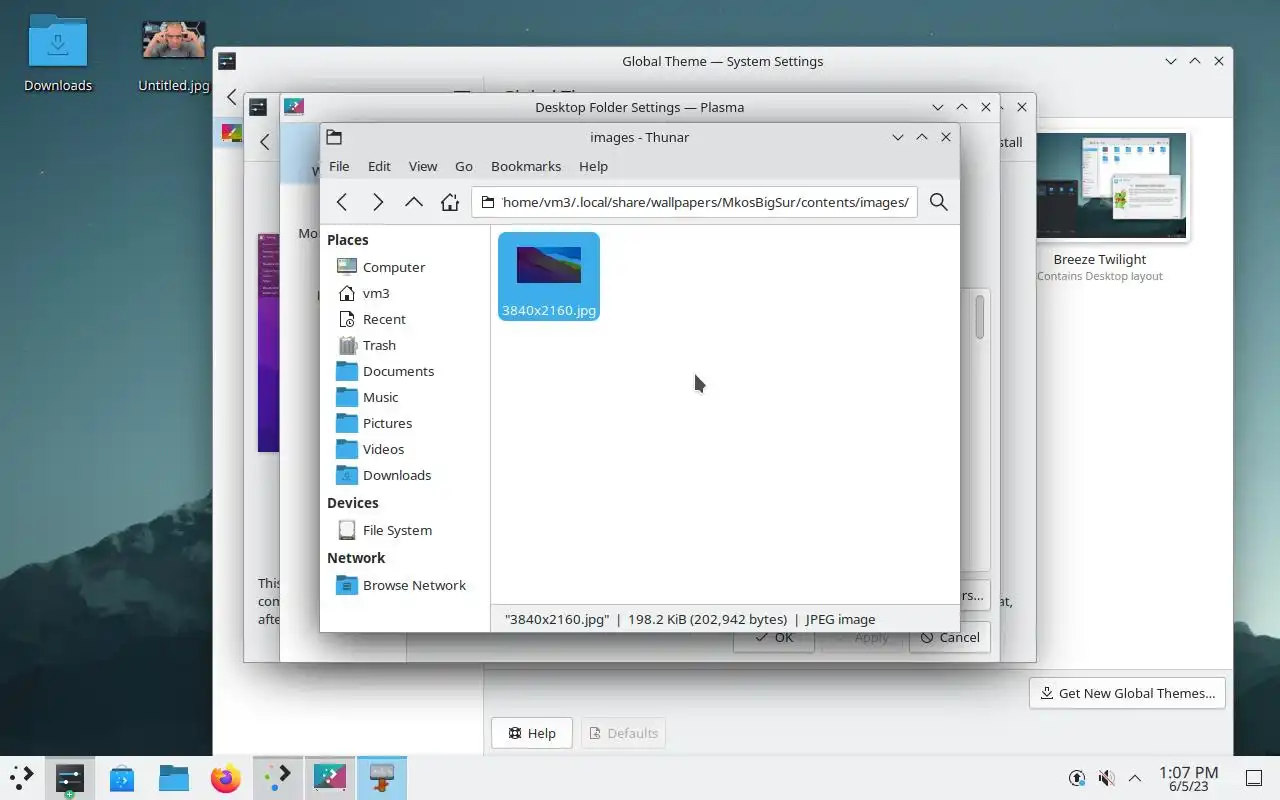Viewport: 1280px width, 800px height.
Task: Go forward in Thunar toolbar
Action: point(378,202)
